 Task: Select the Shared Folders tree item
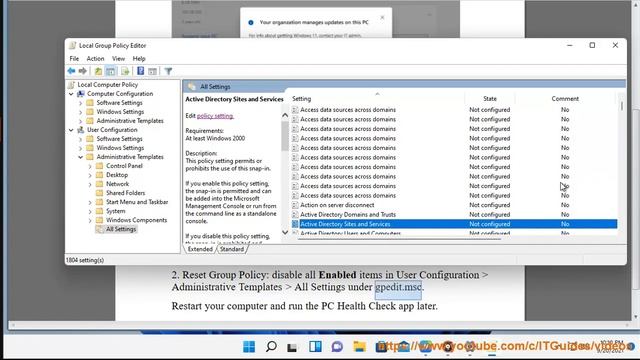(126, 193)
